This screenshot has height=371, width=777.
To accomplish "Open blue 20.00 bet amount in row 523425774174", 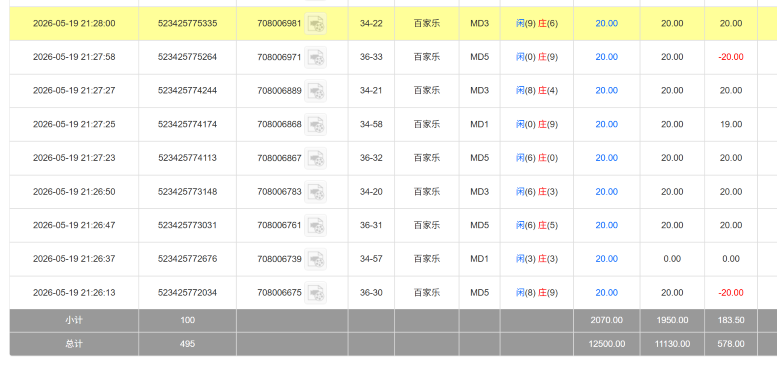I will (607, 124).
